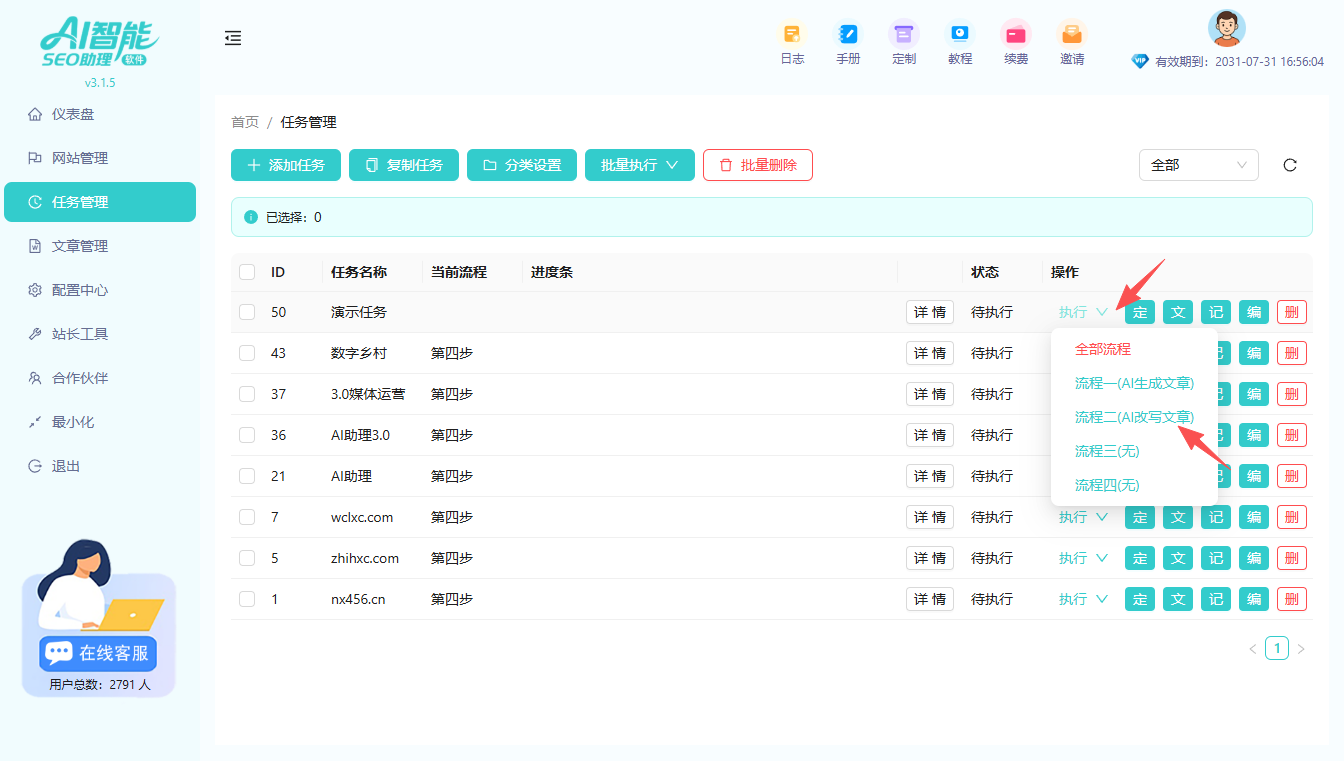1344x761 pixels.
Task: Click the refresh icon beside filter dropdown
Action: (1290, 165)
